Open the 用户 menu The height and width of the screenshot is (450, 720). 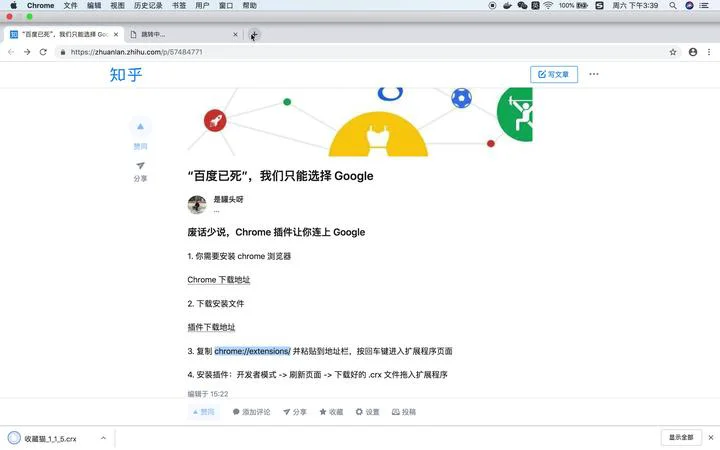(x=202, y=6)
